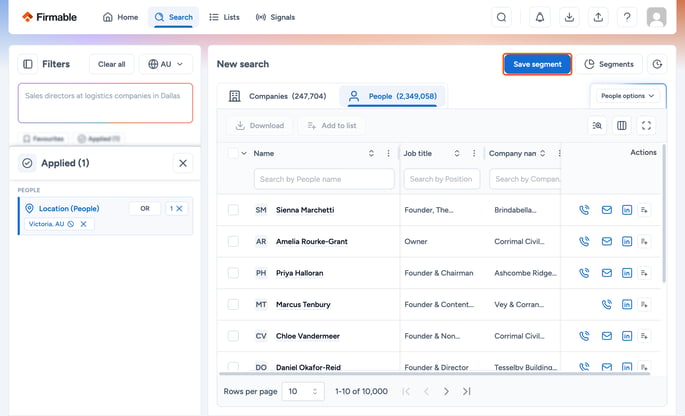Reveal phone for Sienna Marchetti
The image size is (685, 416).
pyautogui.click(x=584, y=210)
